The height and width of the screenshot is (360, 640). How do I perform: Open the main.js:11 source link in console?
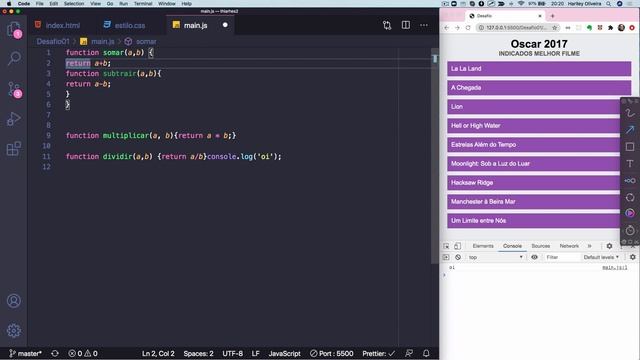pyautogui.click(x=614, y=267)
